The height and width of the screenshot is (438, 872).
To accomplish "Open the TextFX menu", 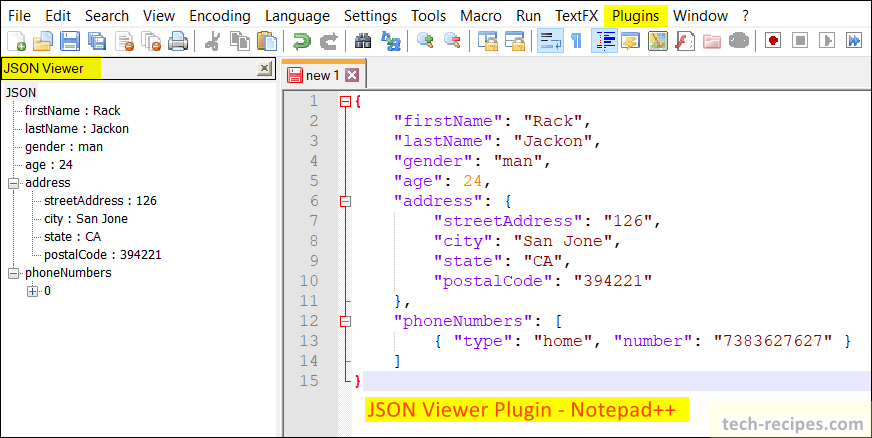I will (x=576, y=16).
